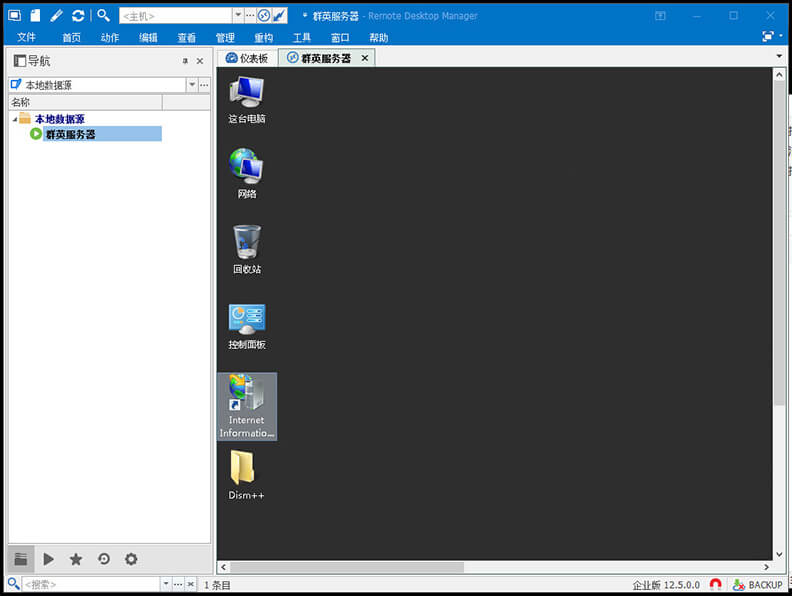
Task: Click the ribbon display options icon in title bar
Action: click(x=660, y=16)
